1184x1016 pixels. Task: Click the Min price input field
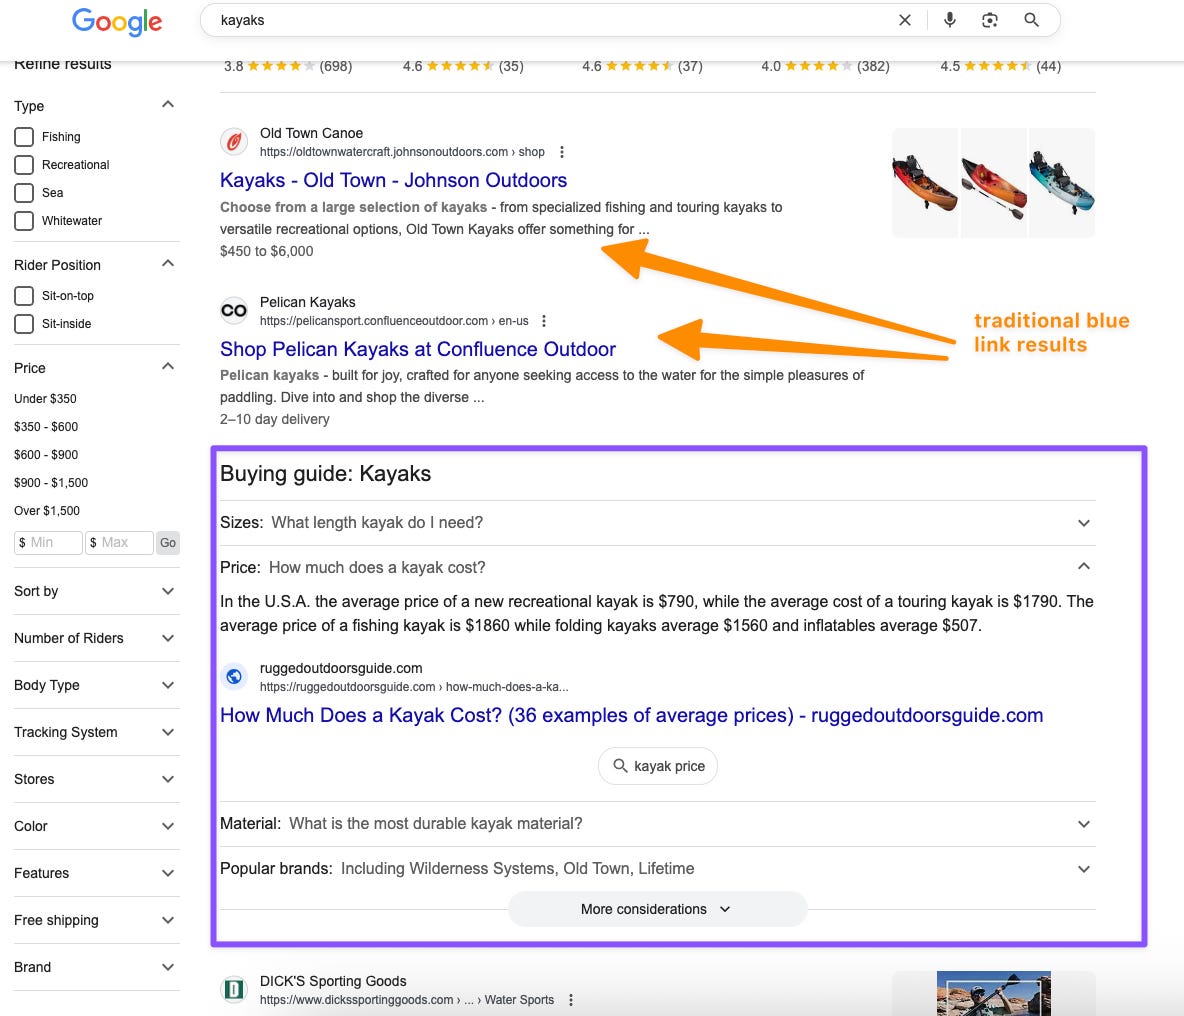[48, 542]
